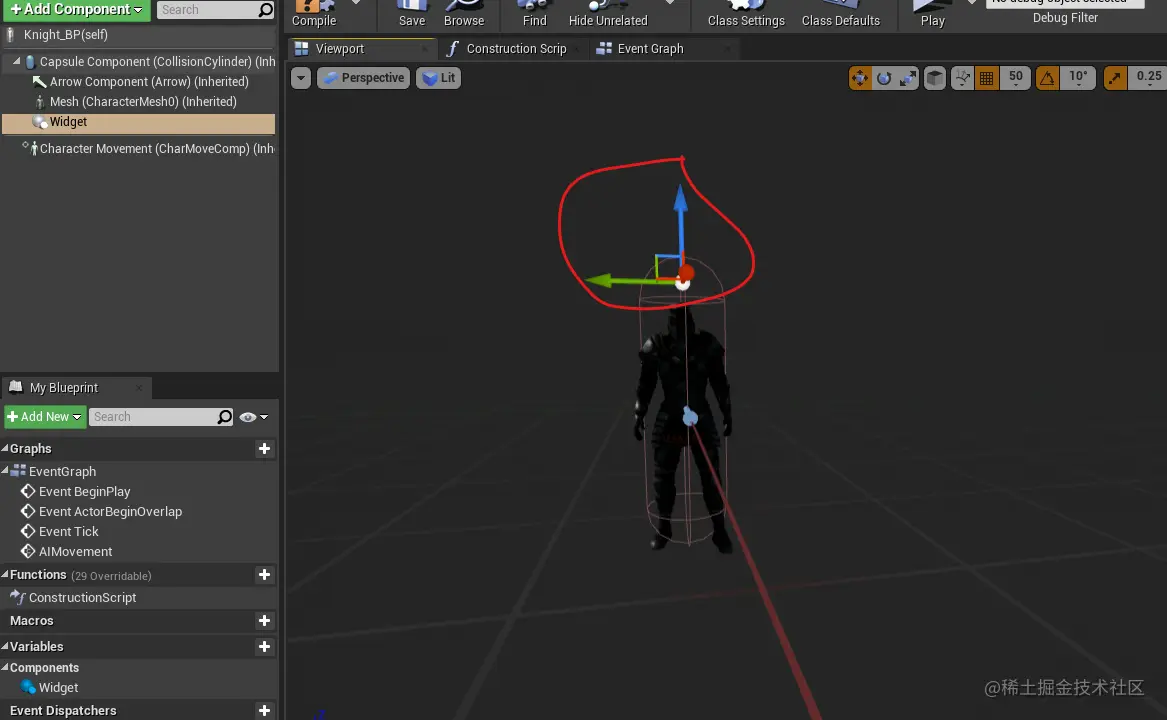Open surface snapping options
This screenshot has height=720, width=1167.
962,78
